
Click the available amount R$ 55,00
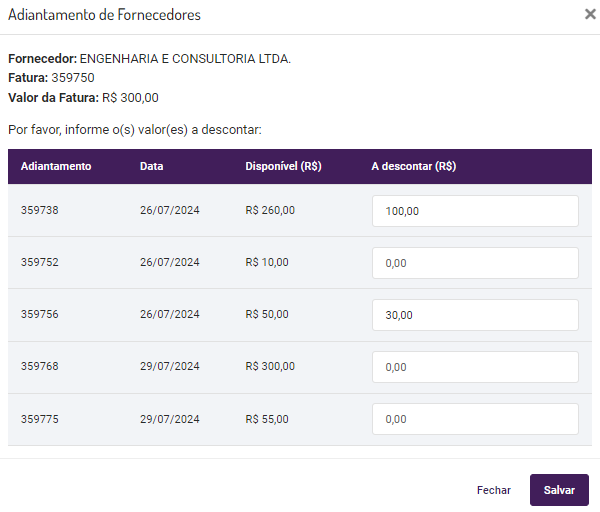coord(267,419)
